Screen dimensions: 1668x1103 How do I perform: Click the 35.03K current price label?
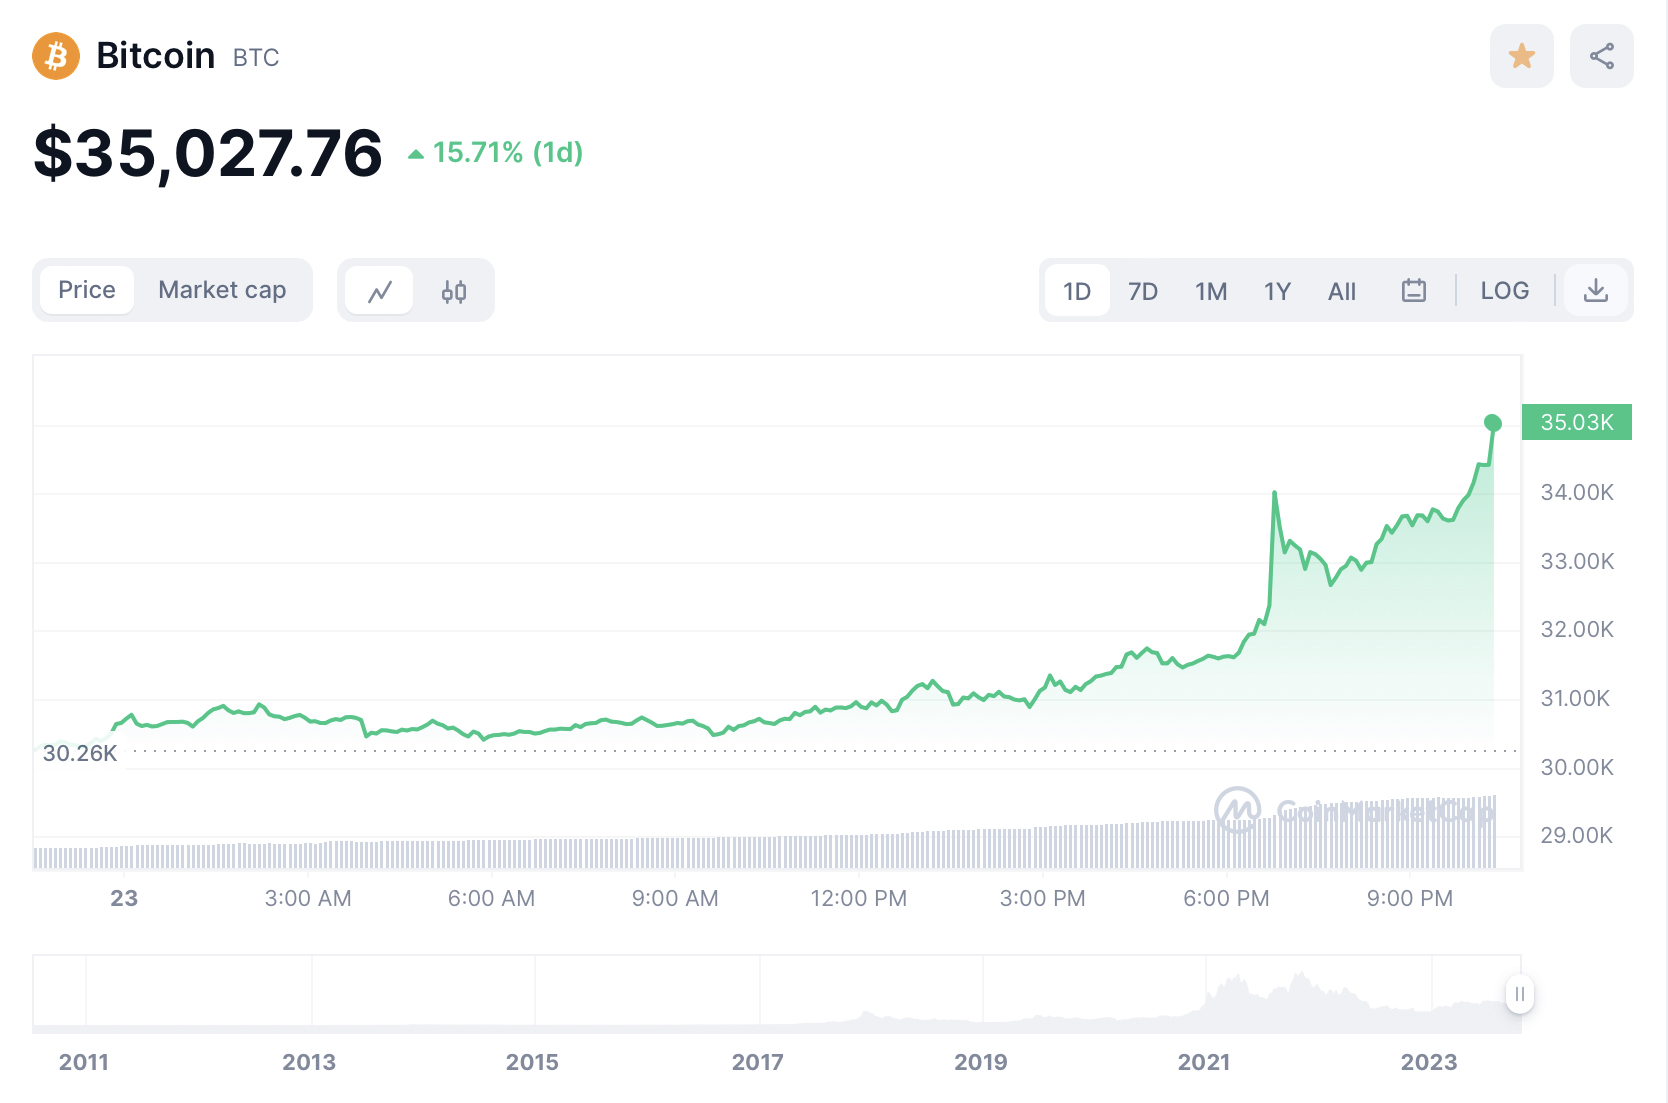1576,422
